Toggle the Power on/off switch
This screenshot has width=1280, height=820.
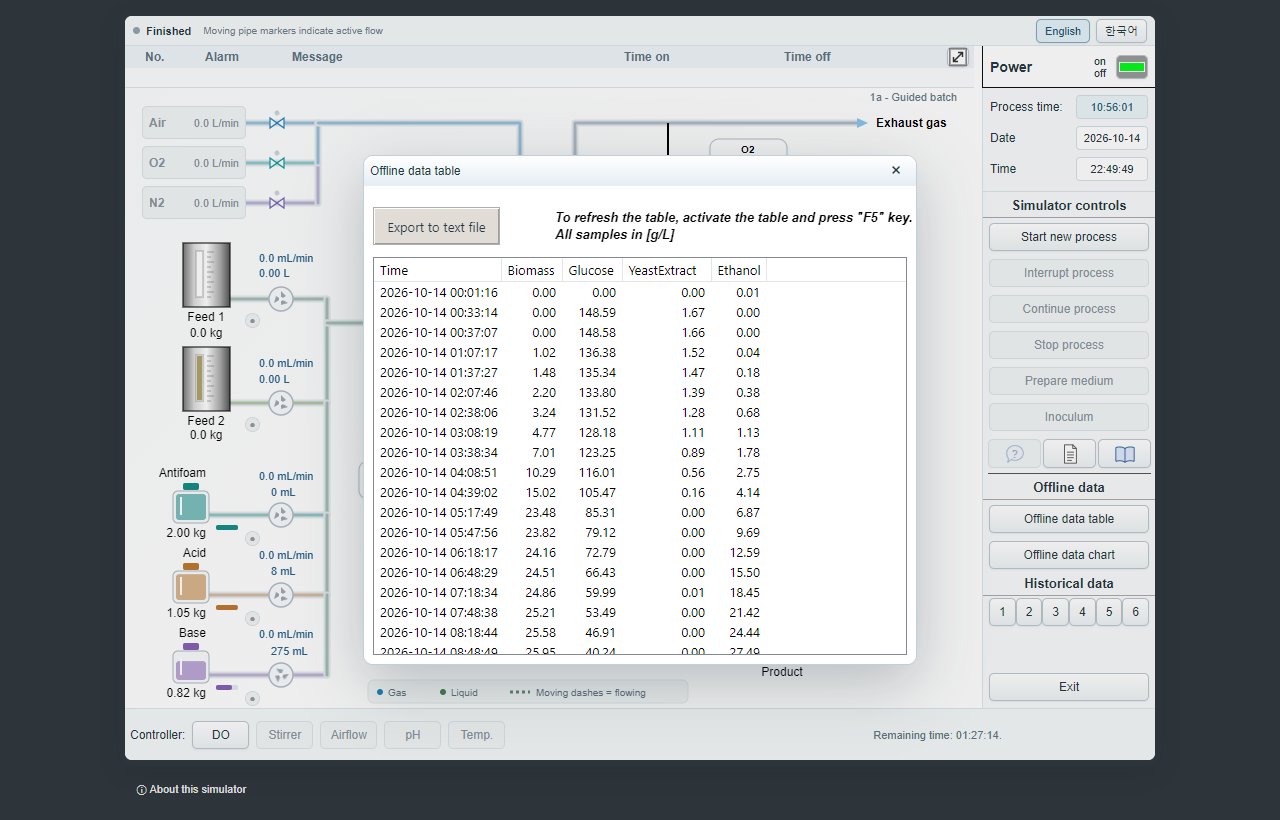1132,67
